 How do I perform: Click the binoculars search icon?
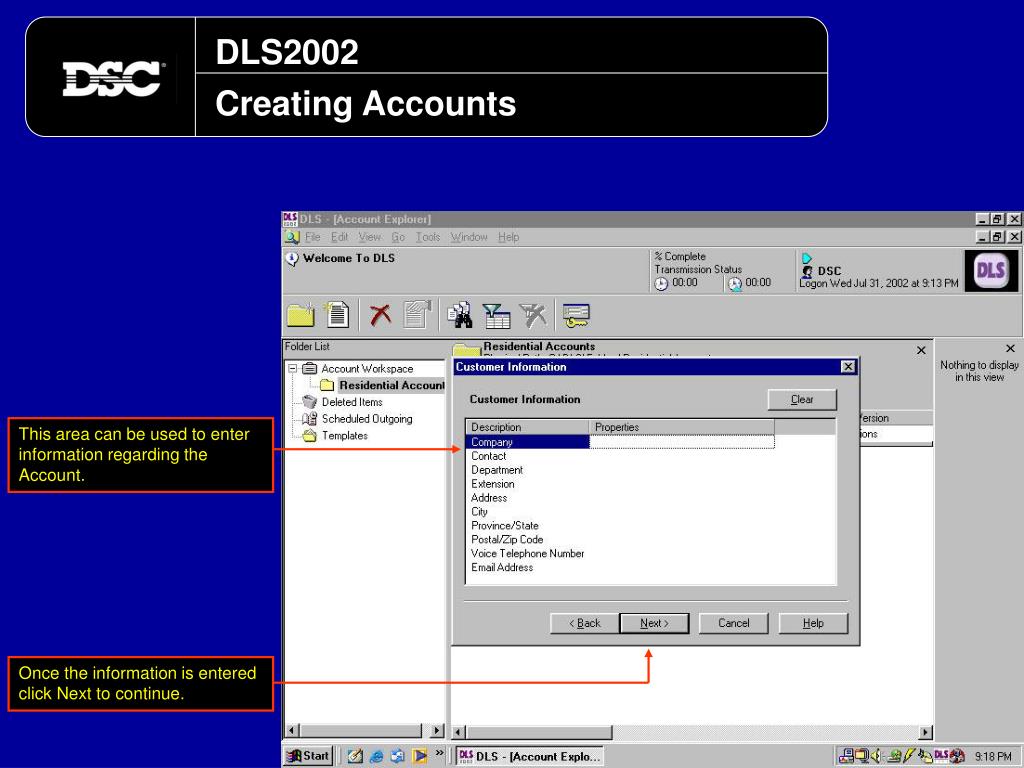[x=460, y=315]
